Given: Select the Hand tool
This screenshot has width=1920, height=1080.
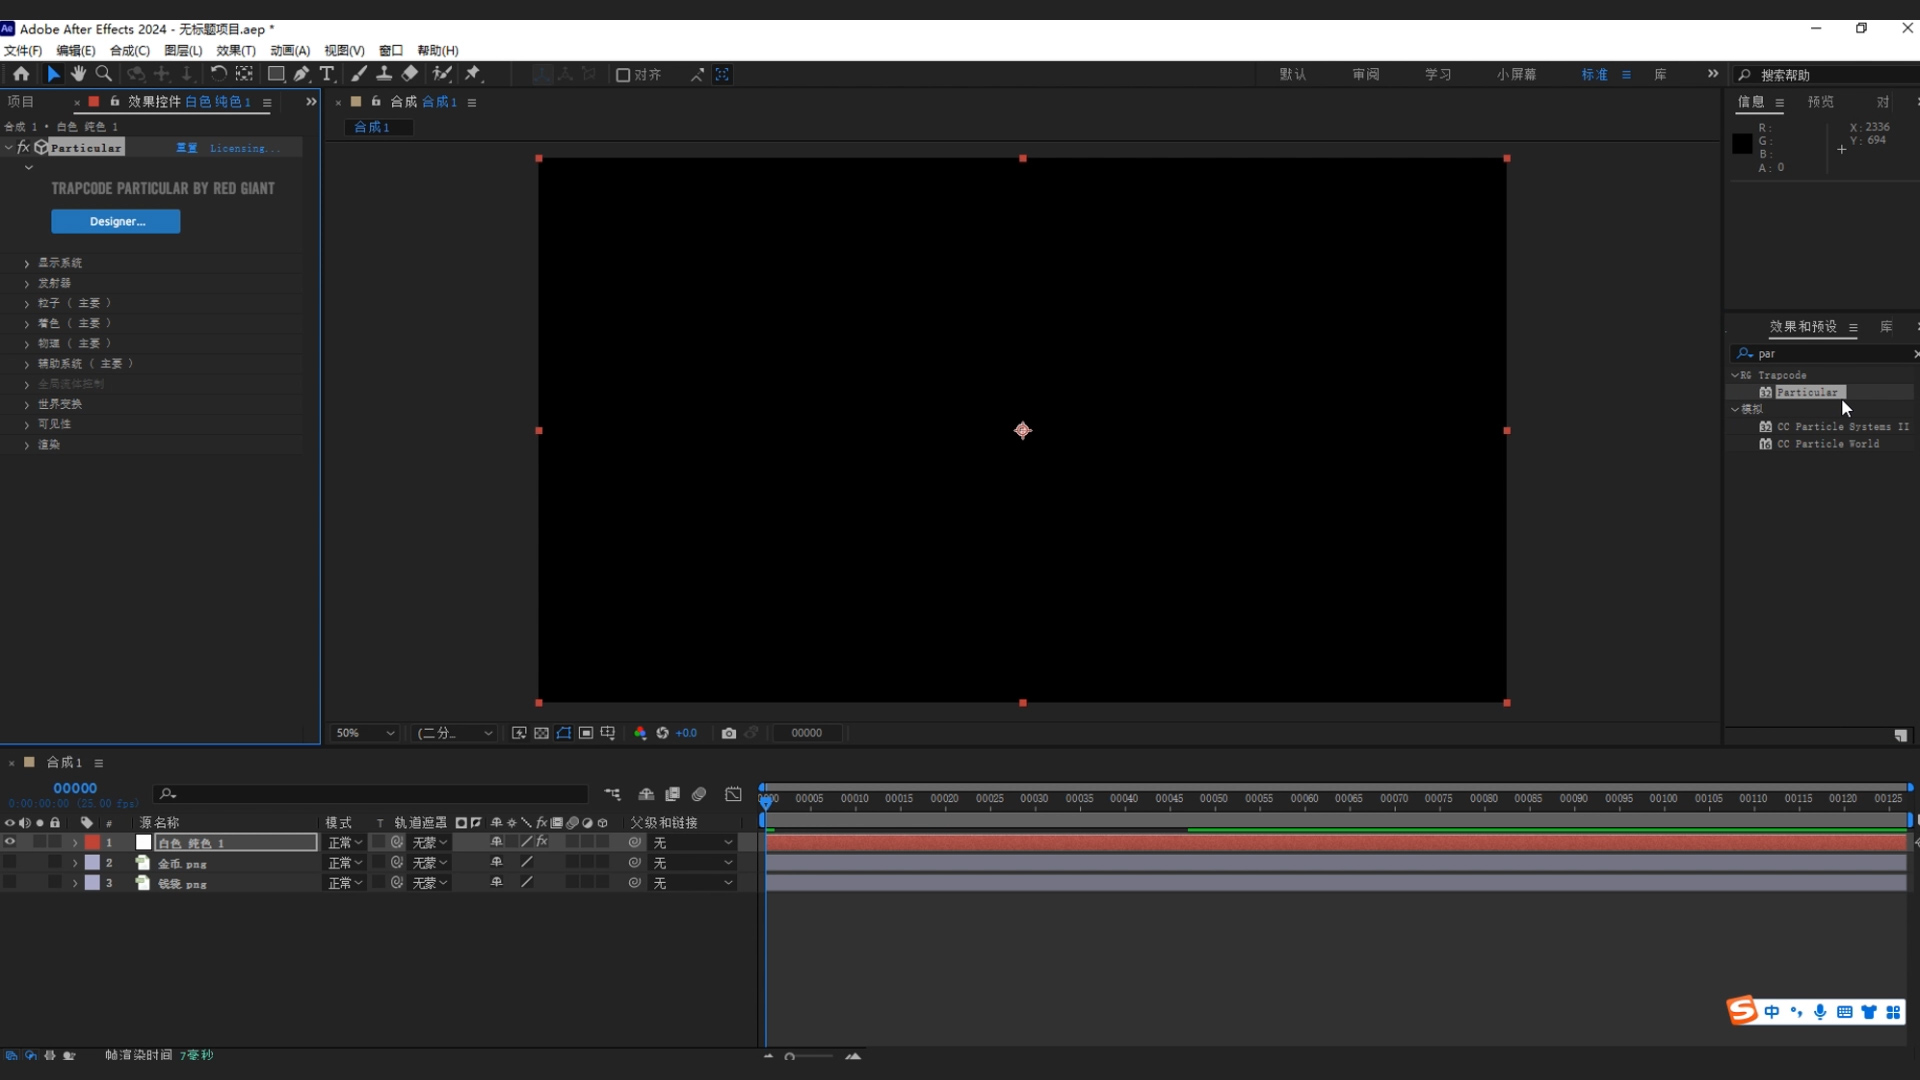Looking at the screenshot, I should click(x=78, y=74).
